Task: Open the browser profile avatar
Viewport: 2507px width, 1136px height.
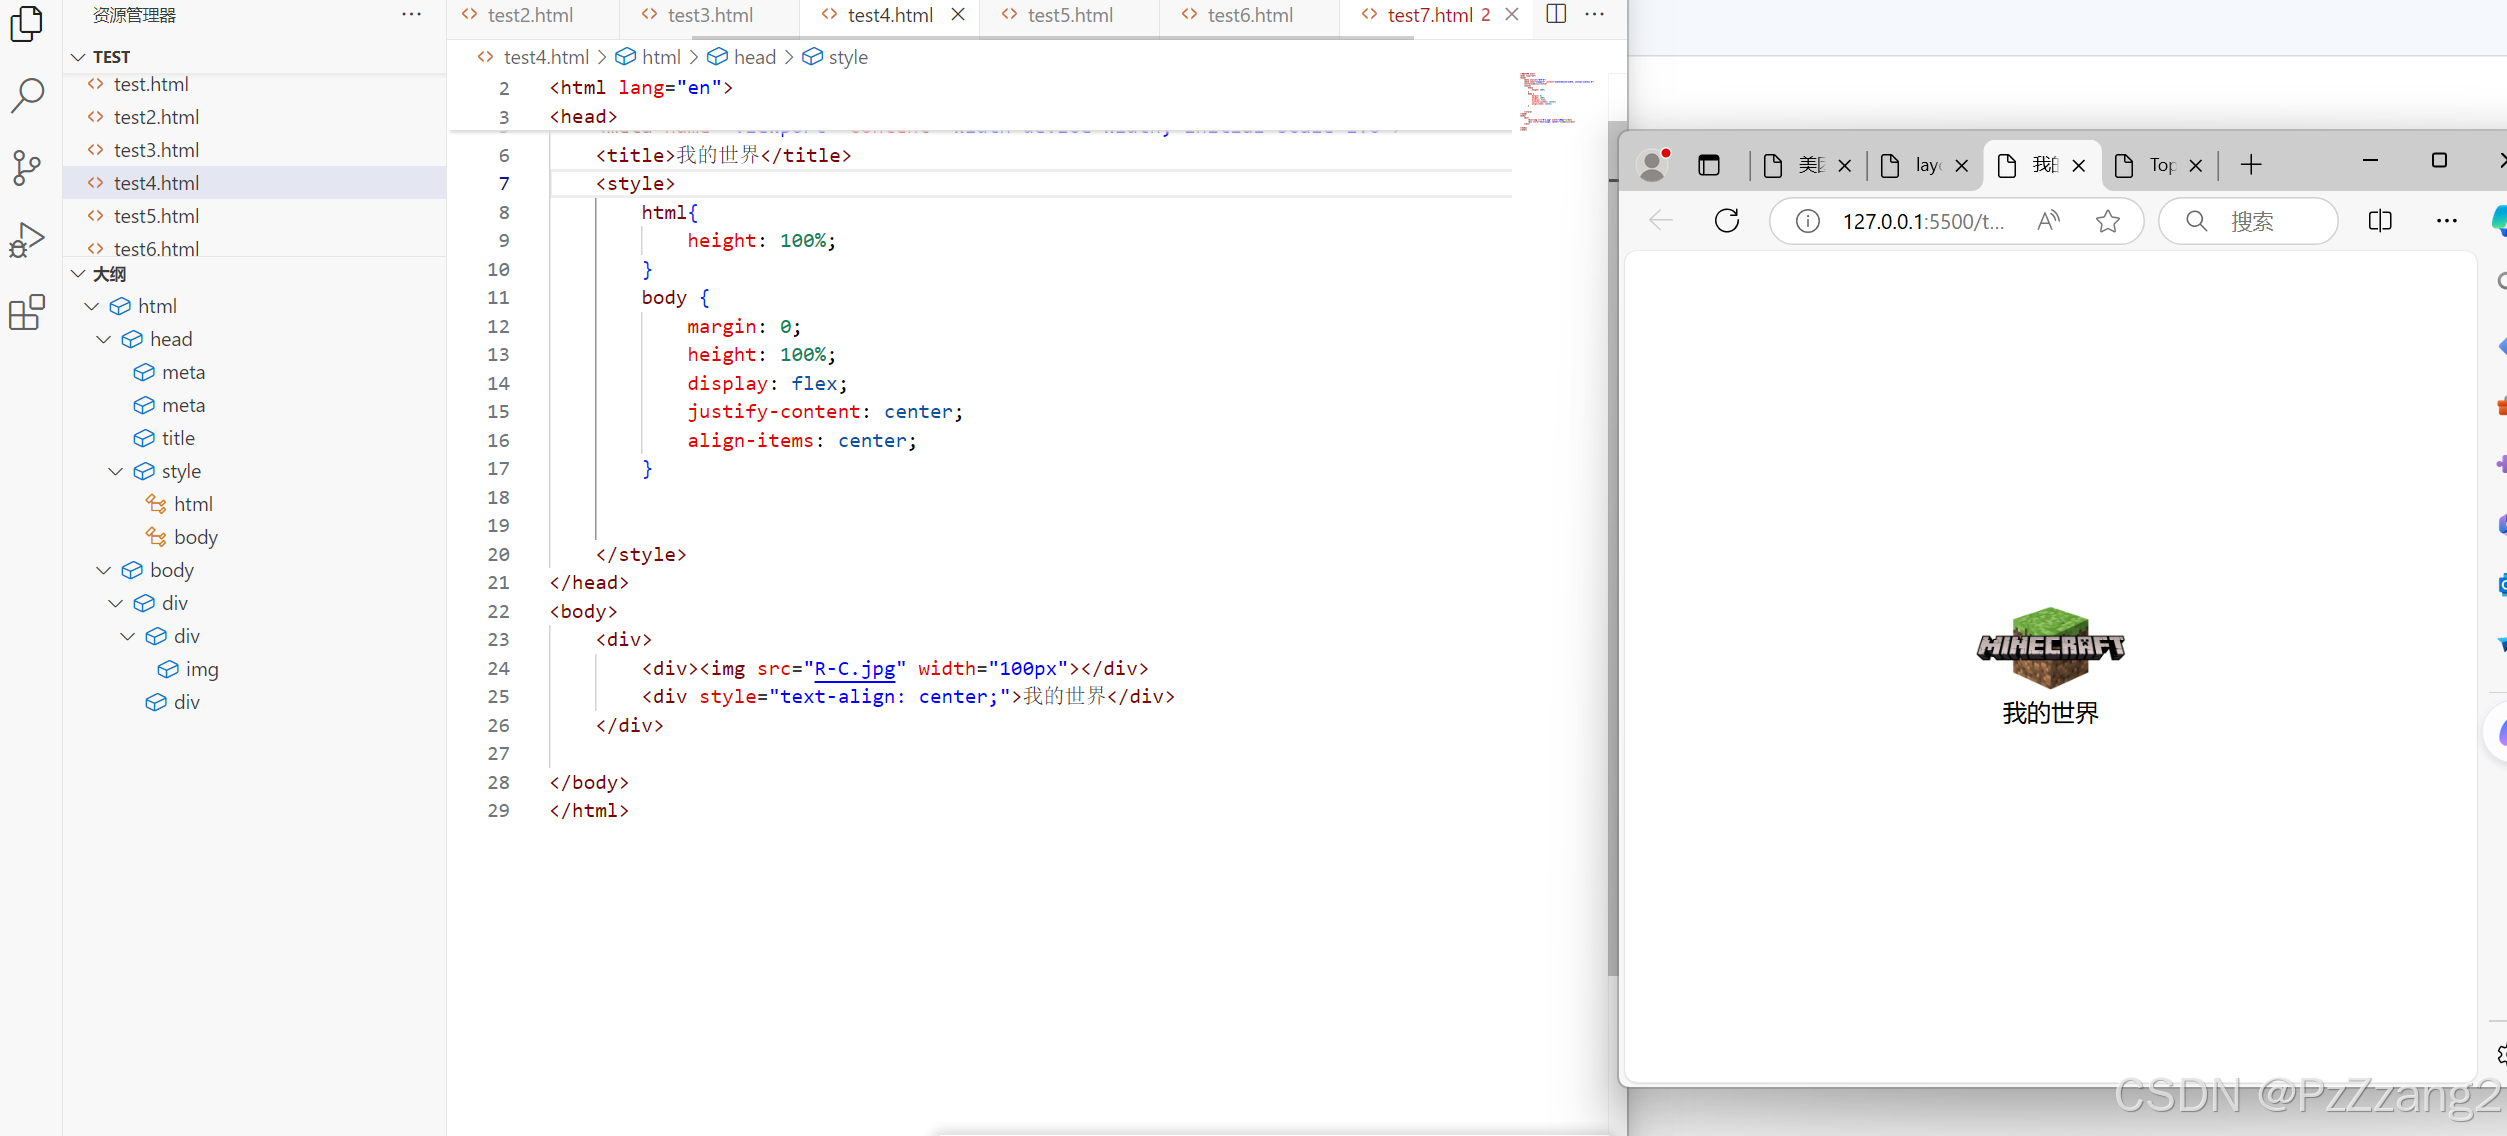Action: click(1654, 165)
